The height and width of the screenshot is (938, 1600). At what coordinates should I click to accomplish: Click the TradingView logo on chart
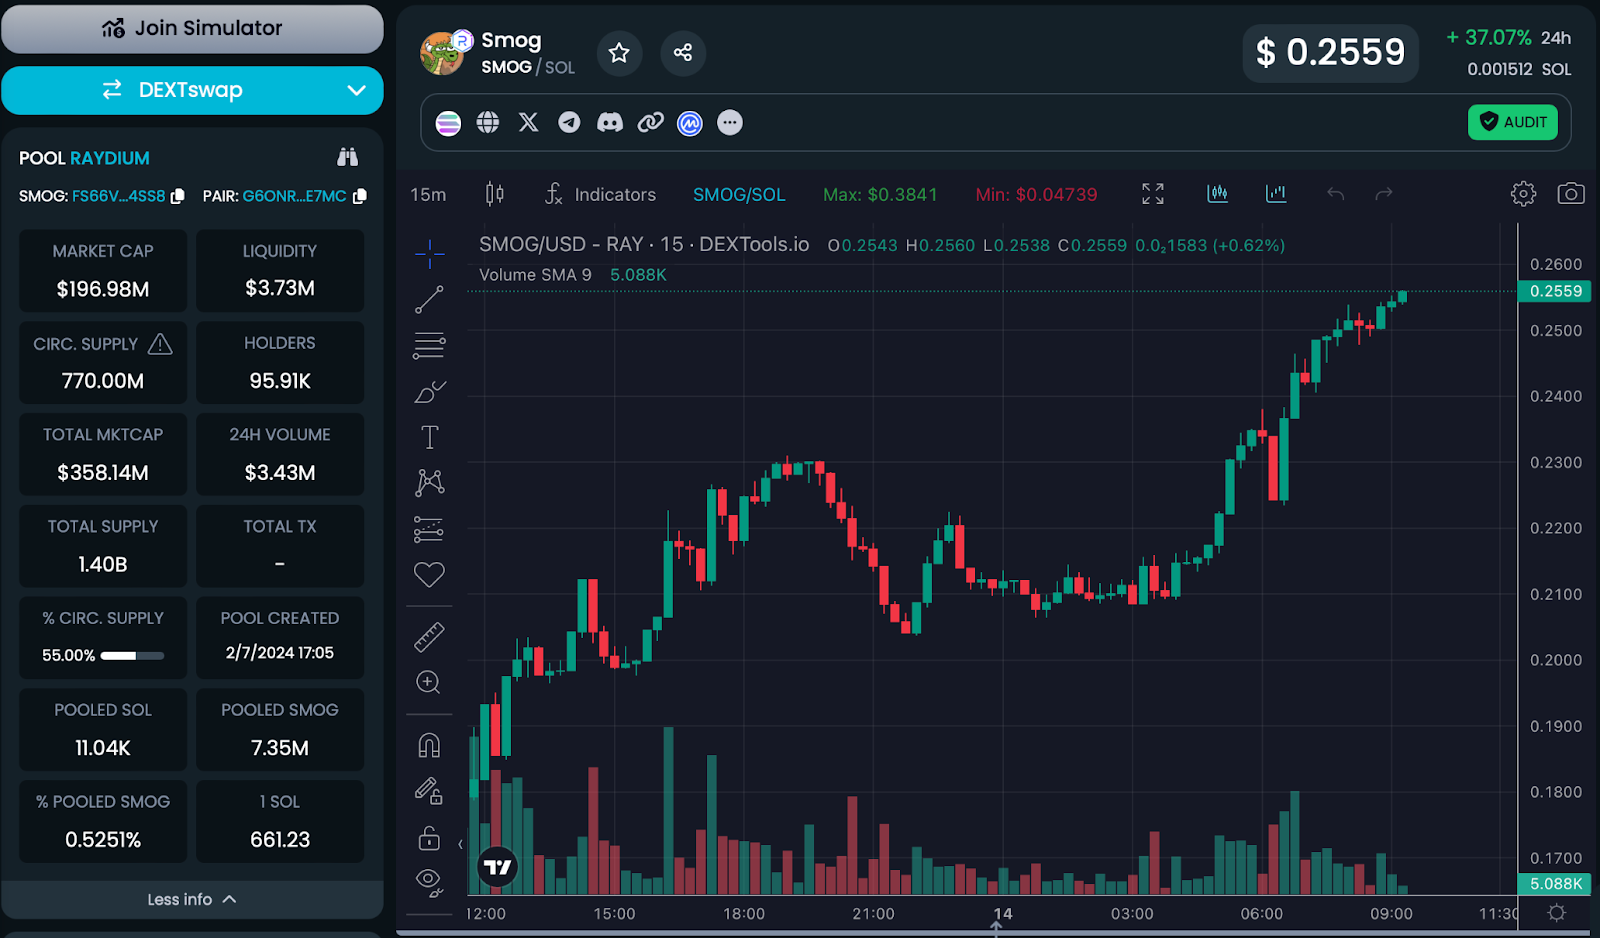click(x=498, y=867)
